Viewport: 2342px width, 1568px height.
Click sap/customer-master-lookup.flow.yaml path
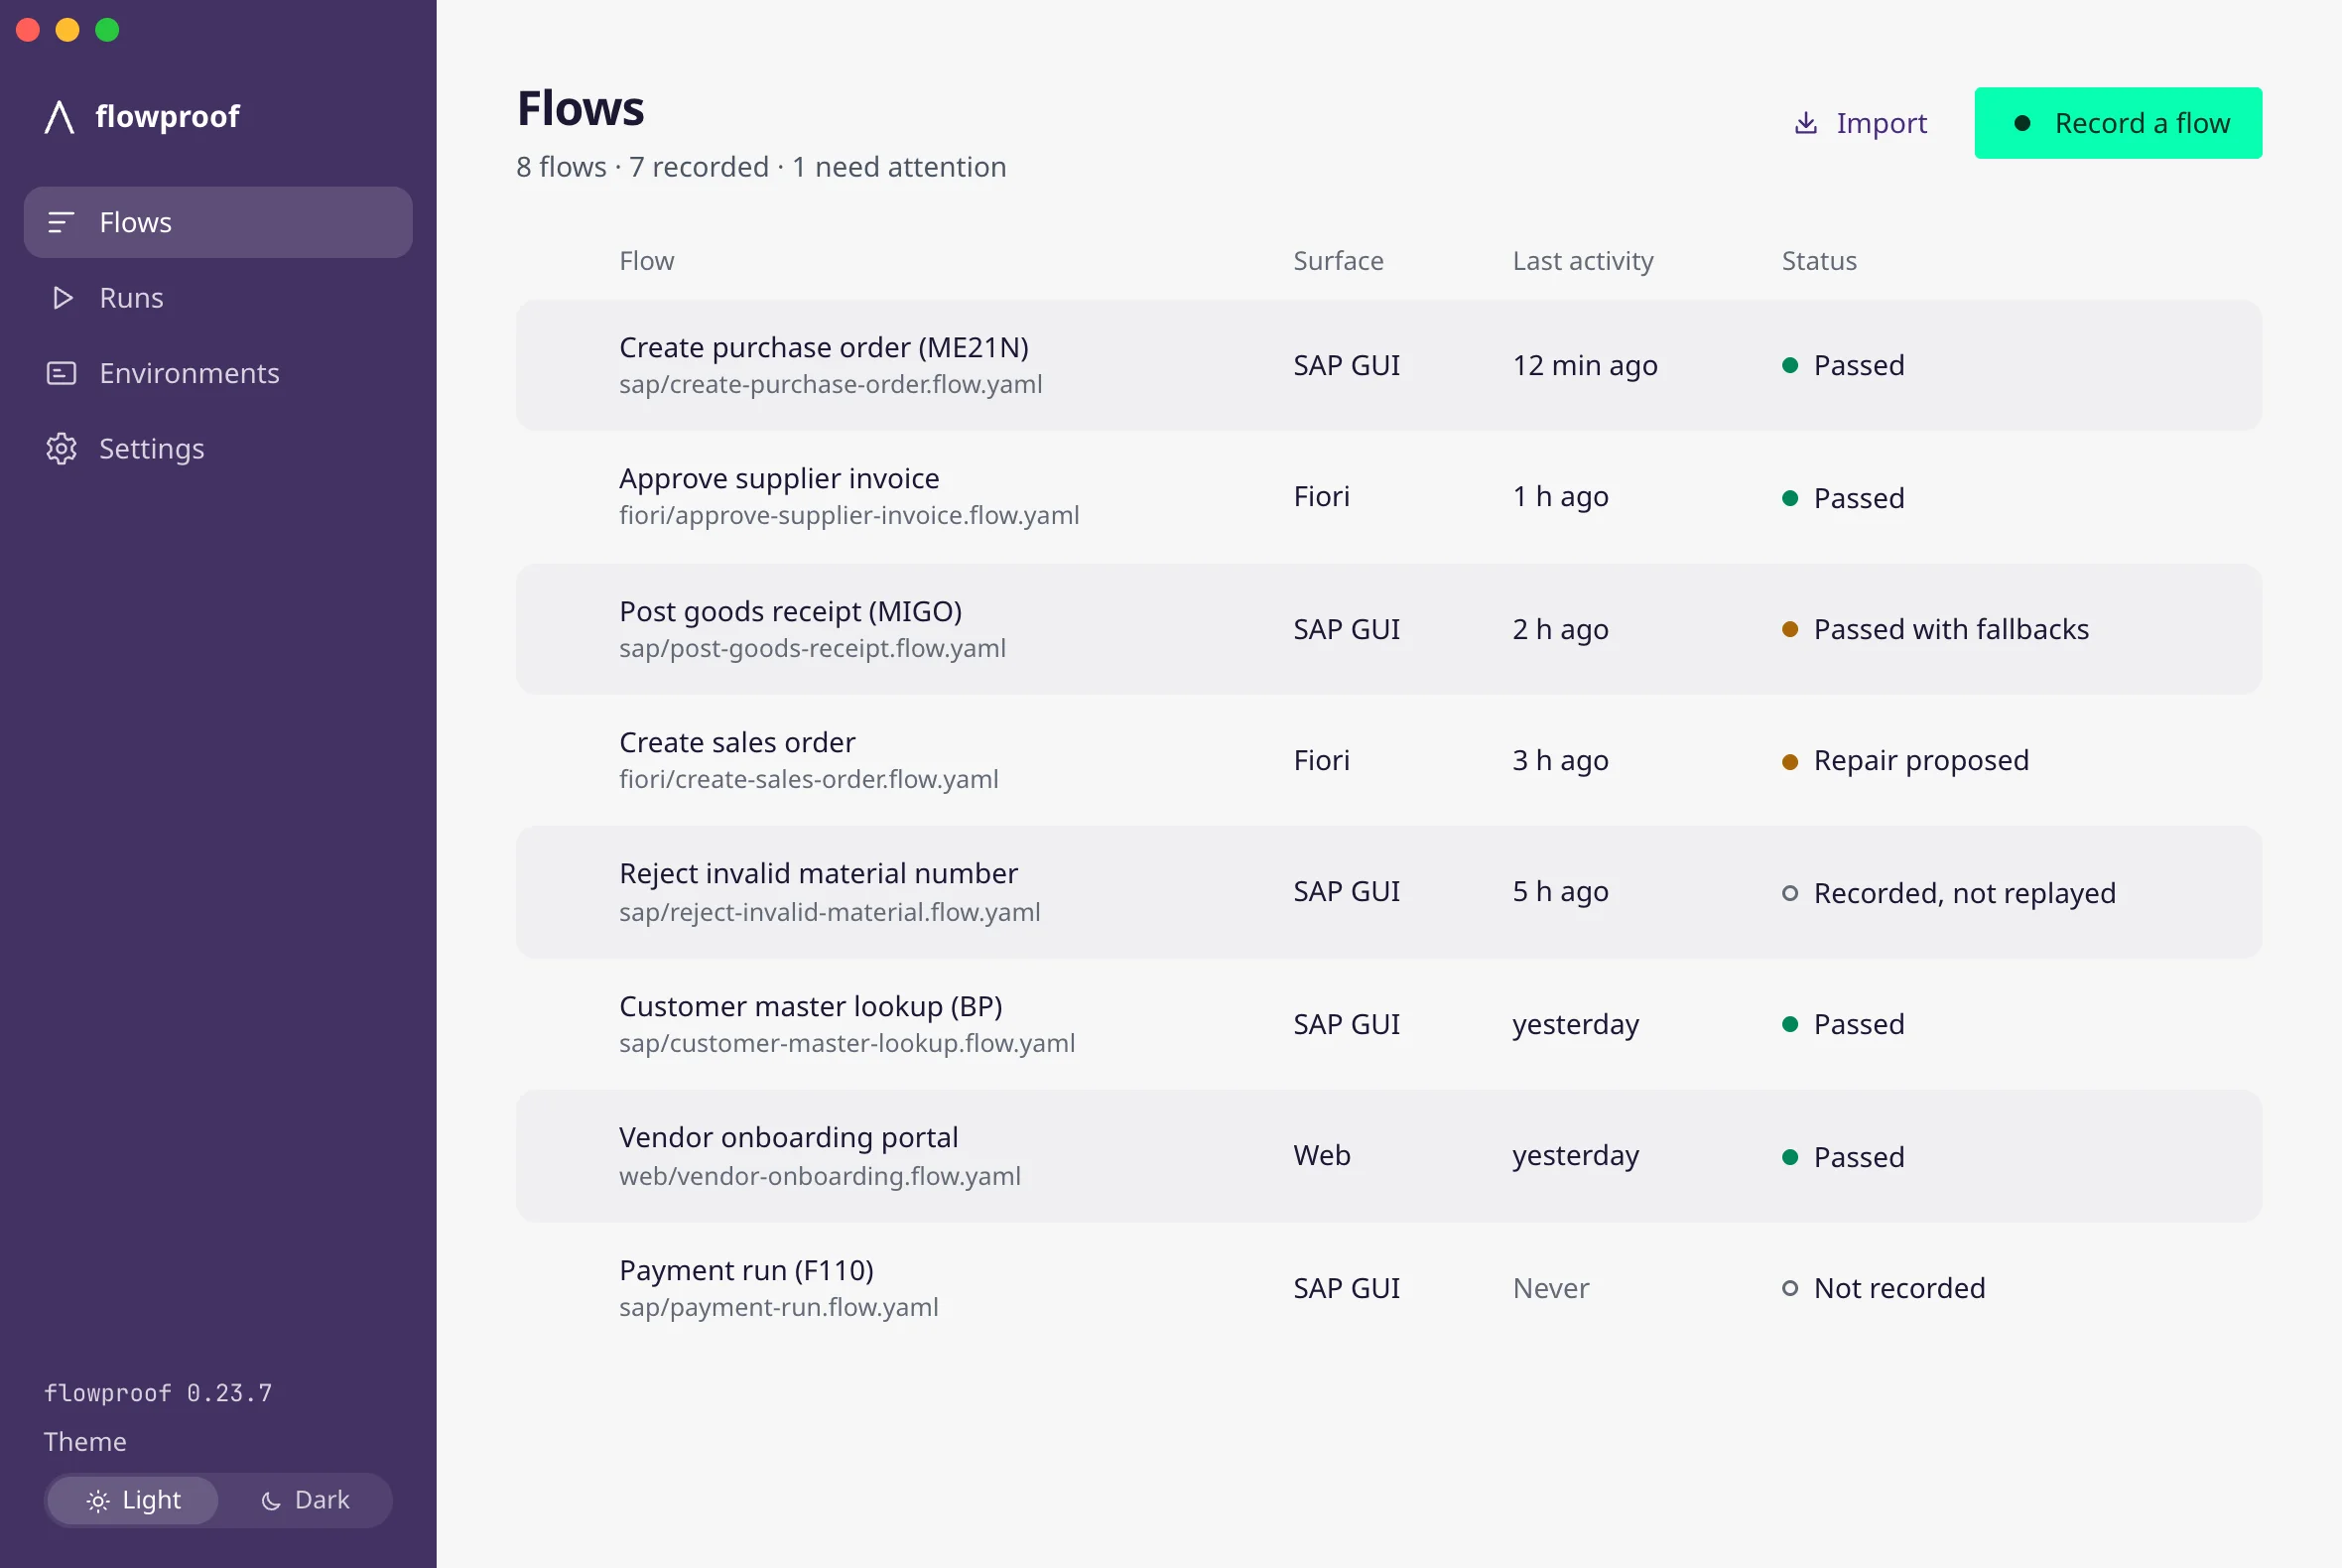(847, 1044)
